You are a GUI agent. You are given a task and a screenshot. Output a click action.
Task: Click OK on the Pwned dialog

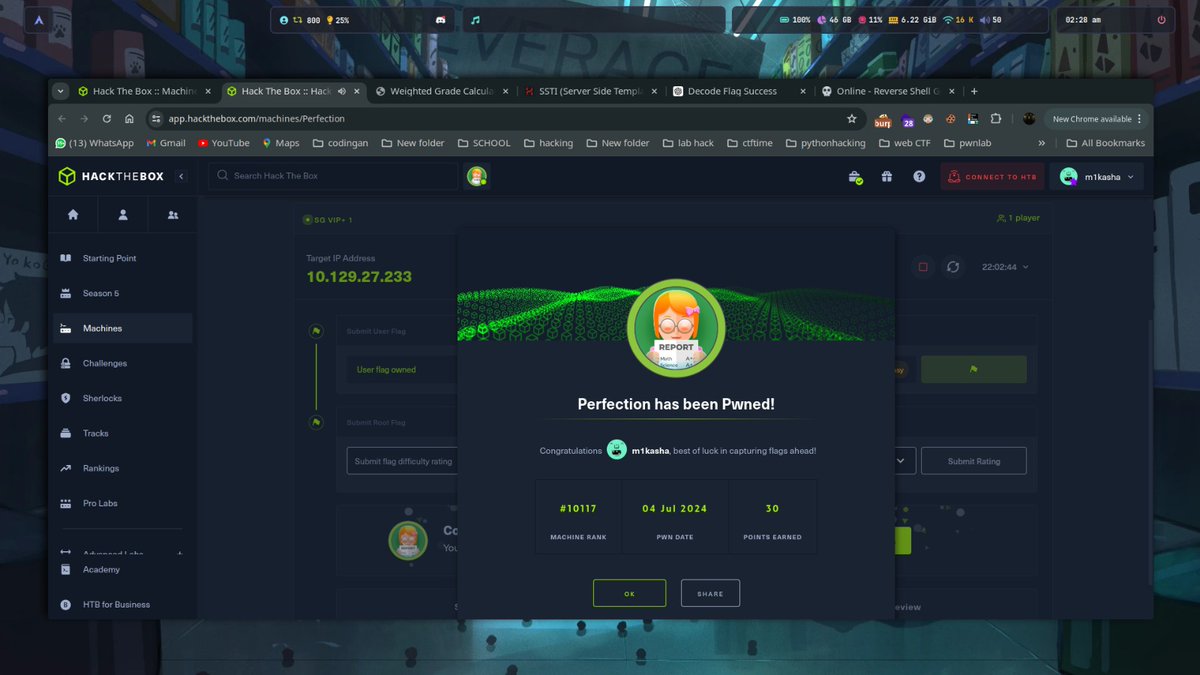(629, 593)
